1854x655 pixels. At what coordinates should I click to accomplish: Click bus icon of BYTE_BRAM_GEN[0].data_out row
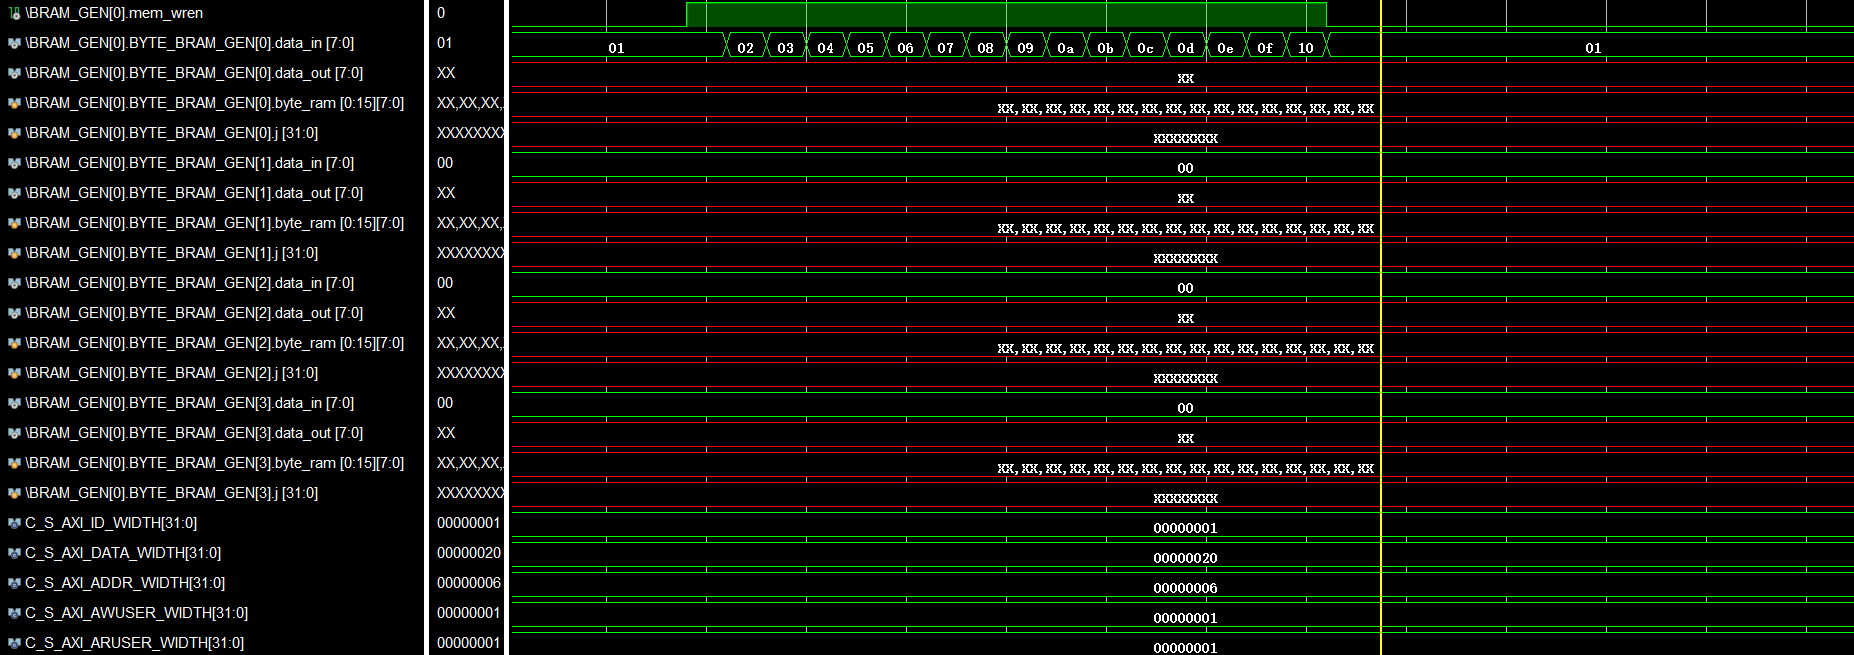point(14,73)
